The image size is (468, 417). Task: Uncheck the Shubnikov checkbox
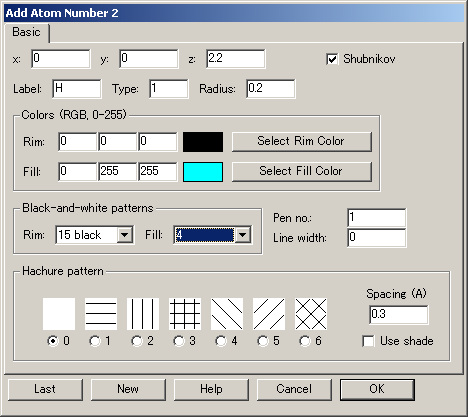[332, 59]
